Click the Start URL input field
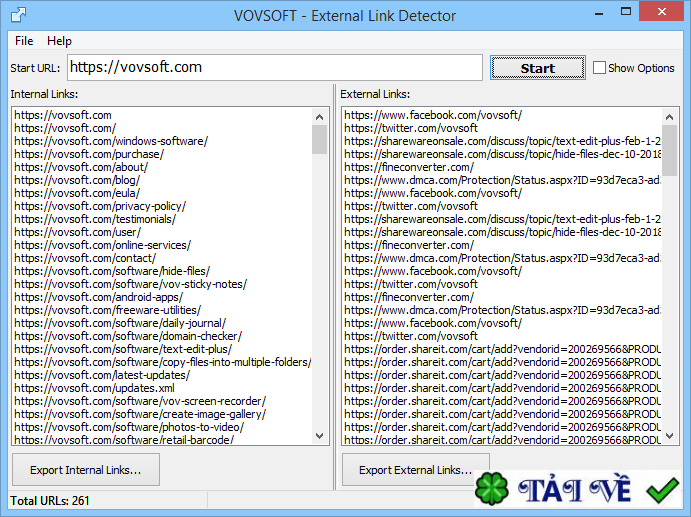The image size is (691, 517). (275, 67)
